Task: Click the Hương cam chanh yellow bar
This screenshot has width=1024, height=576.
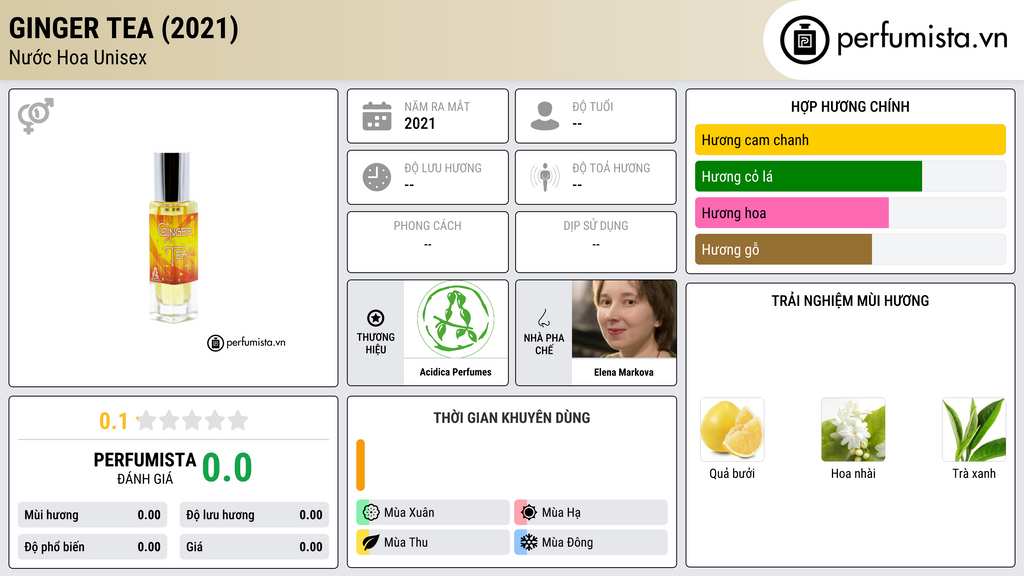Action: 850,140
